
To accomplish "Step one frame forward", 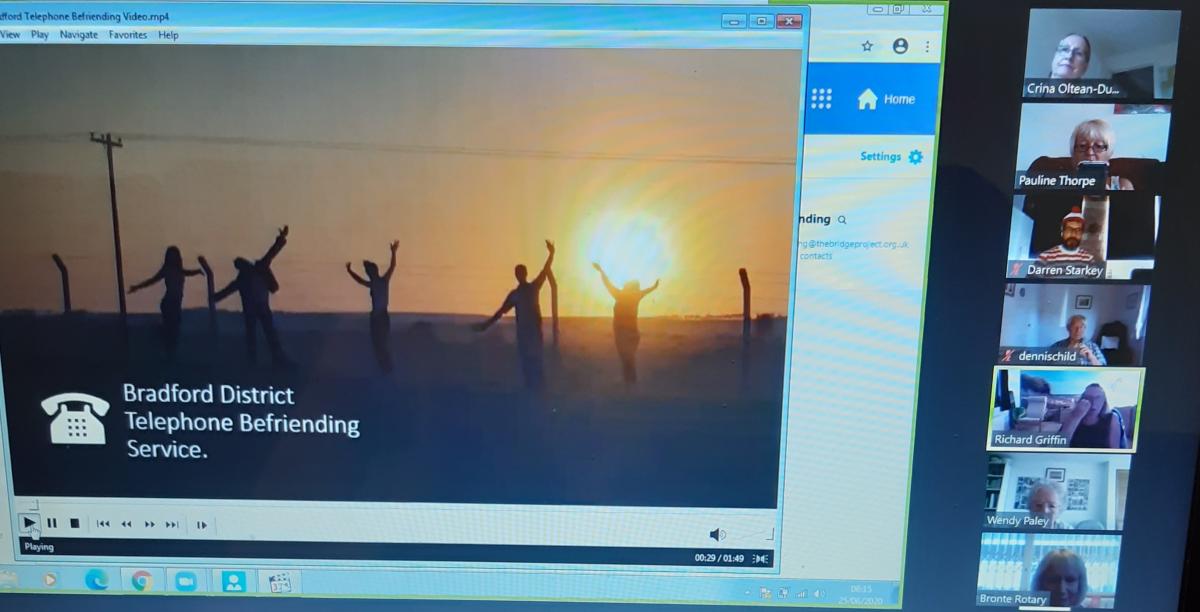I will [201, 524].
